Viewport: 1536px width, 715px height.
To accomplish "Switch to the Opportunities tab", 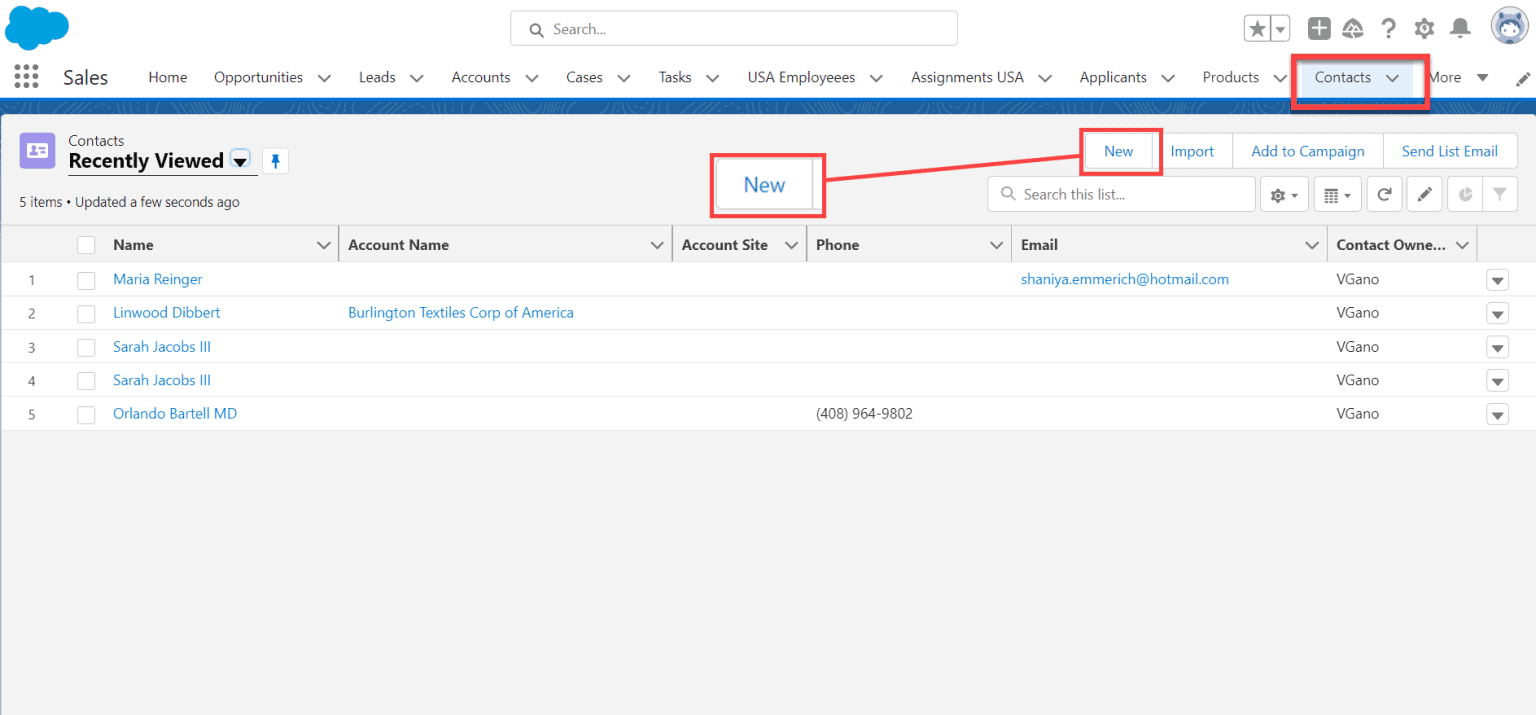I will pos(259,77).
